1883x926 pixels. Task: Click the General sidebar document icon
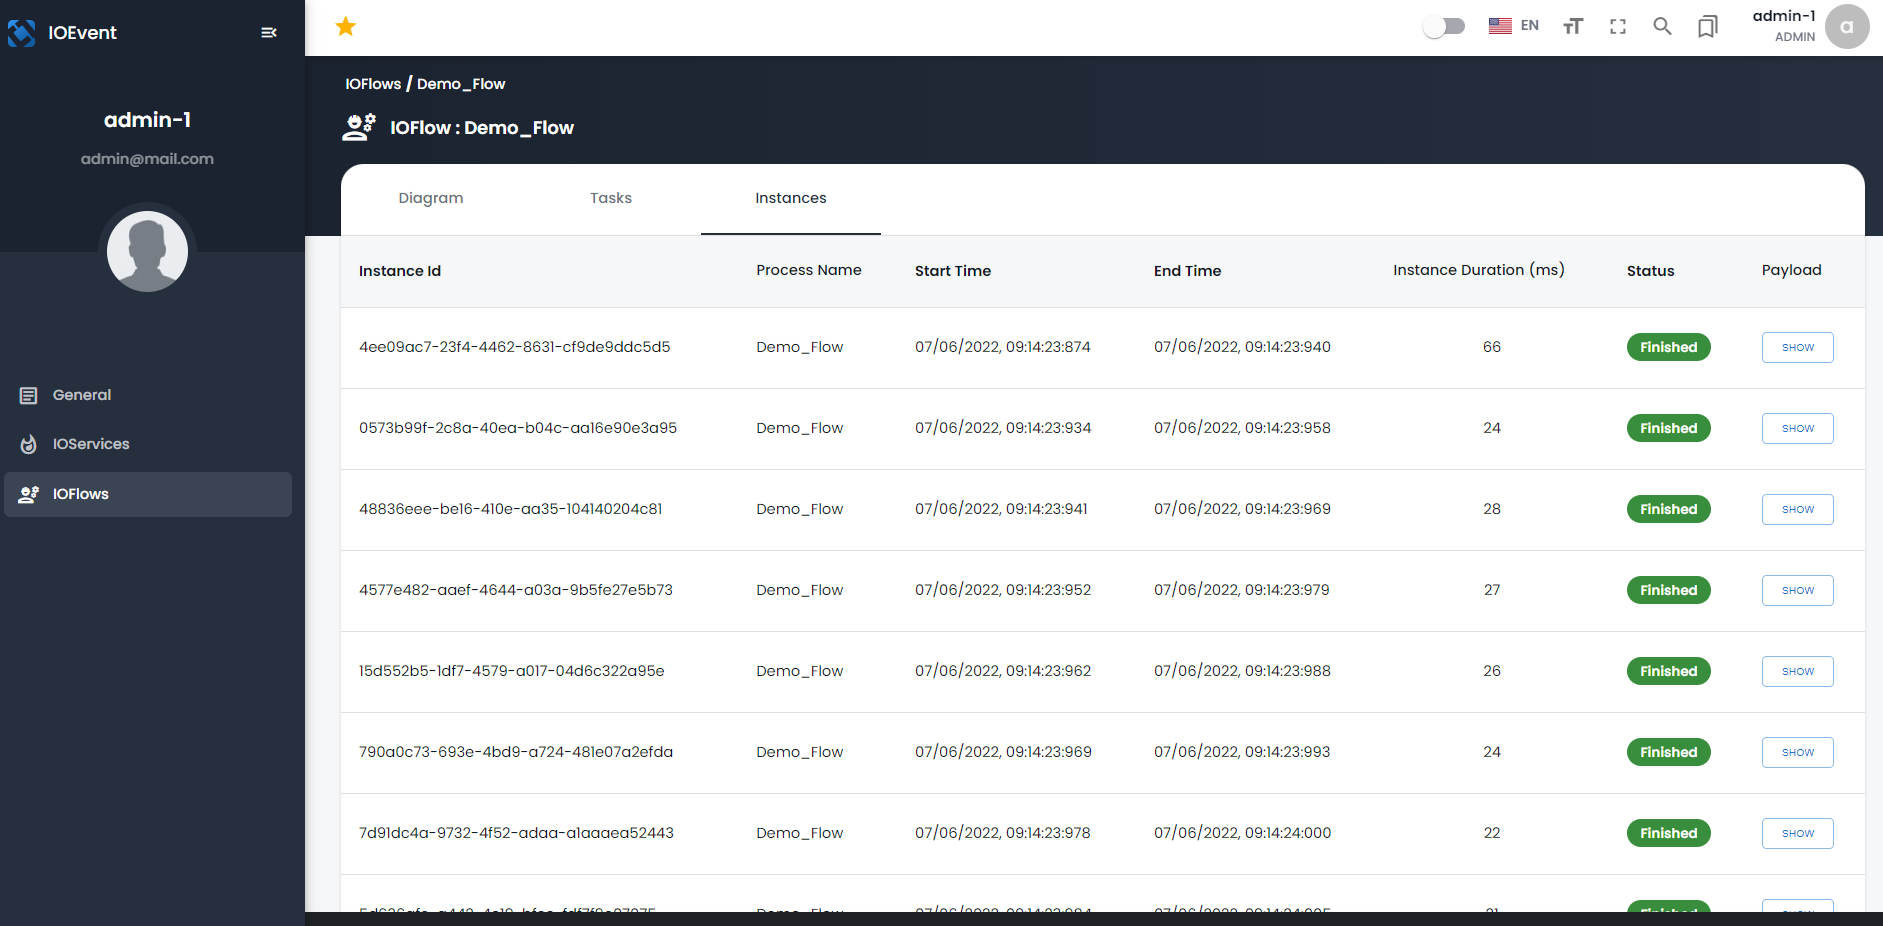point(28,394)
